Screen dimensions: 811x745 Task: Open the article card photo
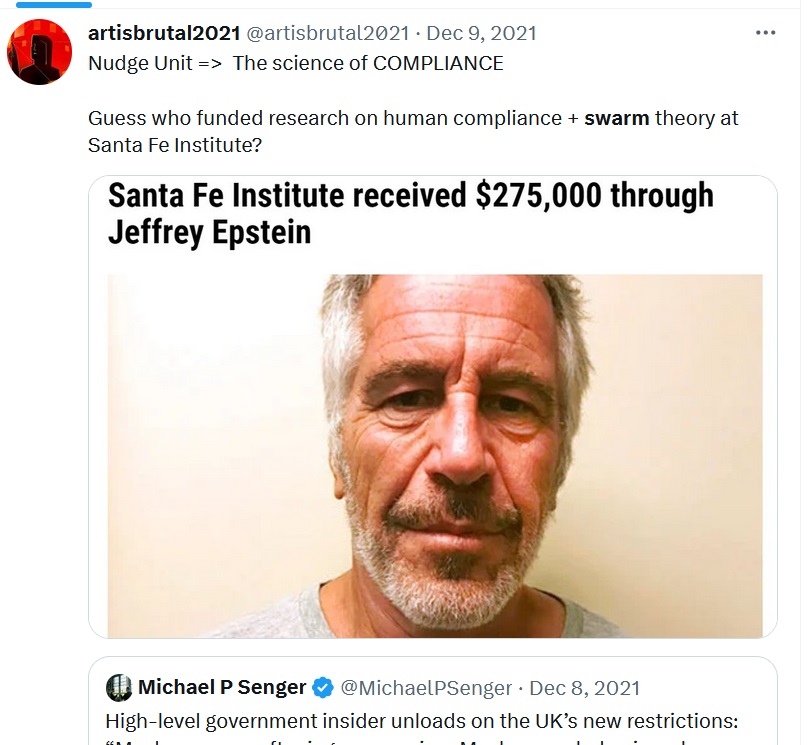tap(434, 455)
